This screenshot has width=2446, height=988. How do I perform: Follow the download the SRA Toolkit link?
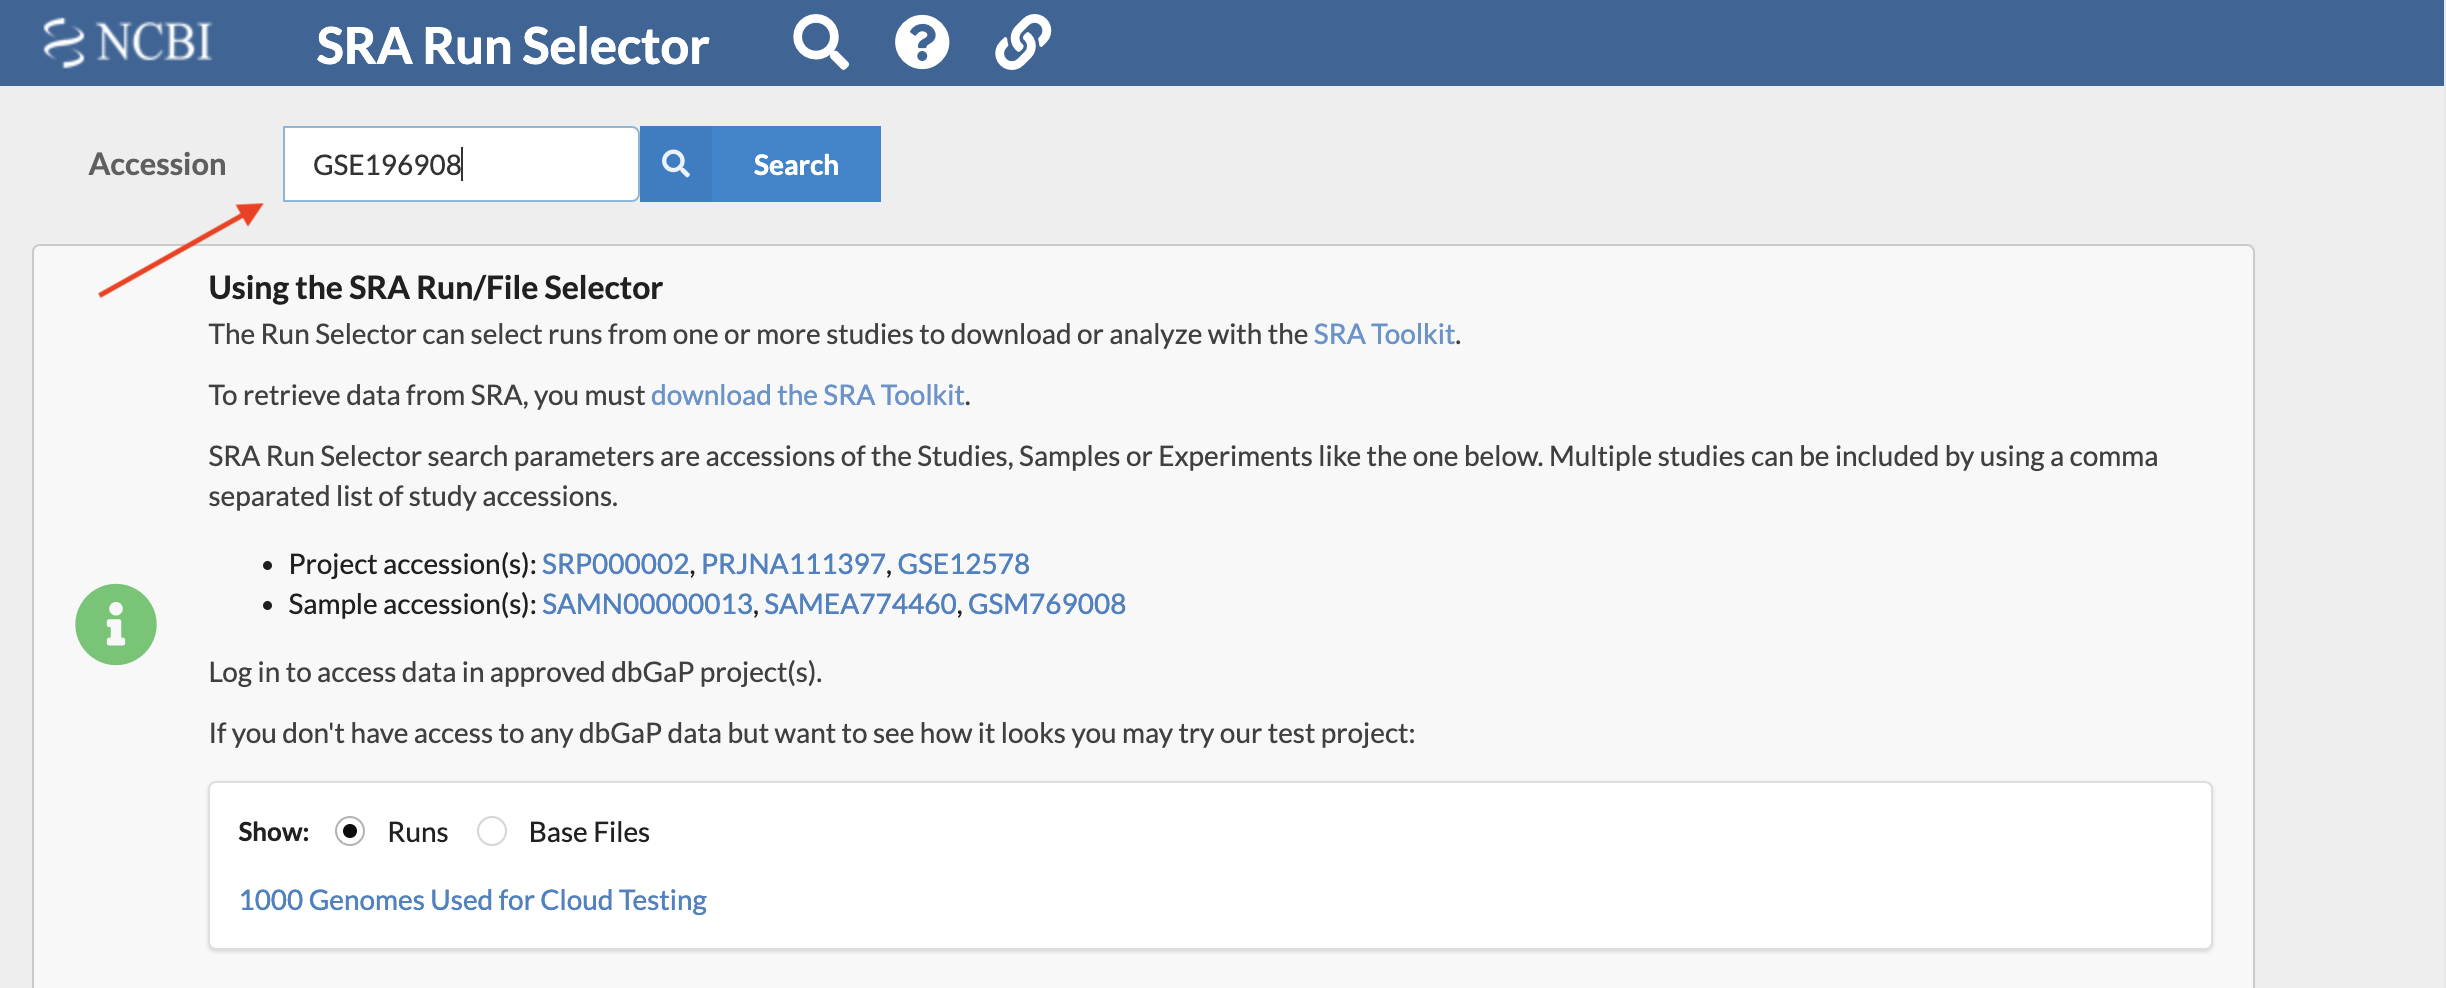[807, 395]
